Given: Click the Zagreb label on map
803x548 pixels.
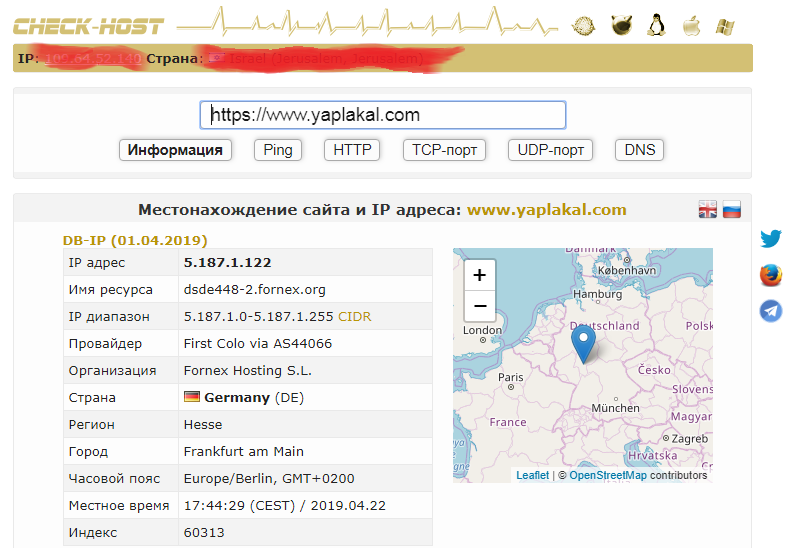Looking at the screenshot, I should pos(689,439).
